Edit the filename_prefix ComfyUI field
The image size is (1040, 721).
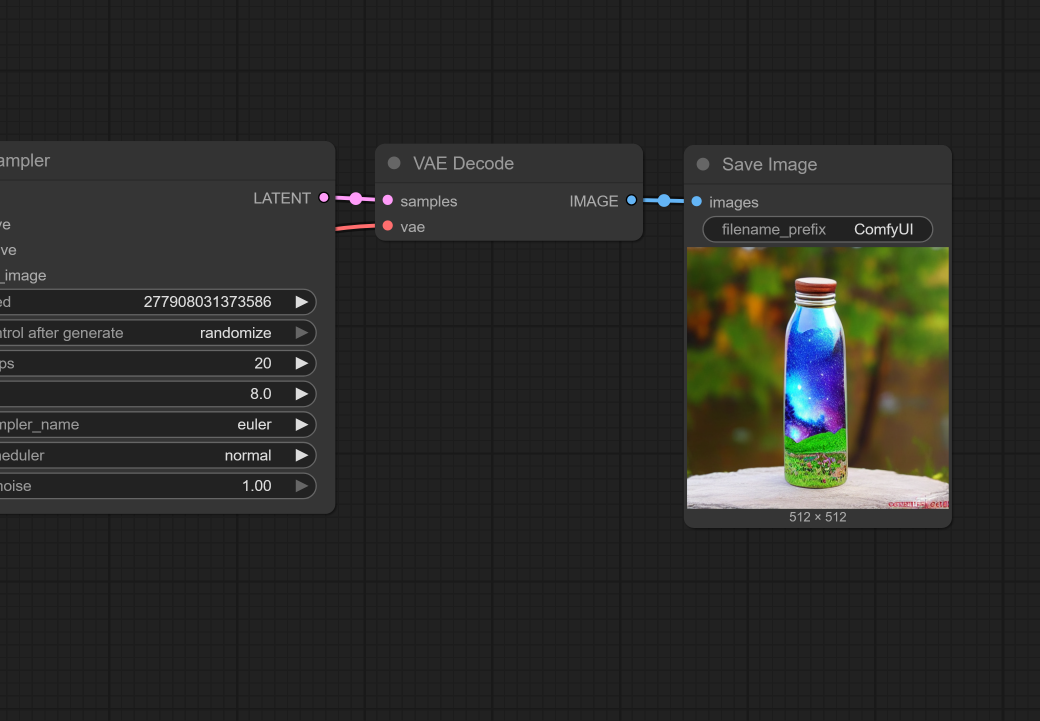[x=817, y=229]
